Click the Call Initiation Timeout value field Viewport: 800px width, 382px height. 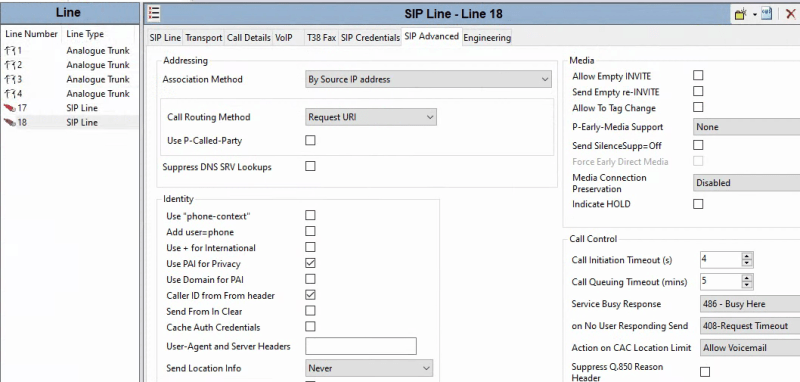tap(720, 260)
